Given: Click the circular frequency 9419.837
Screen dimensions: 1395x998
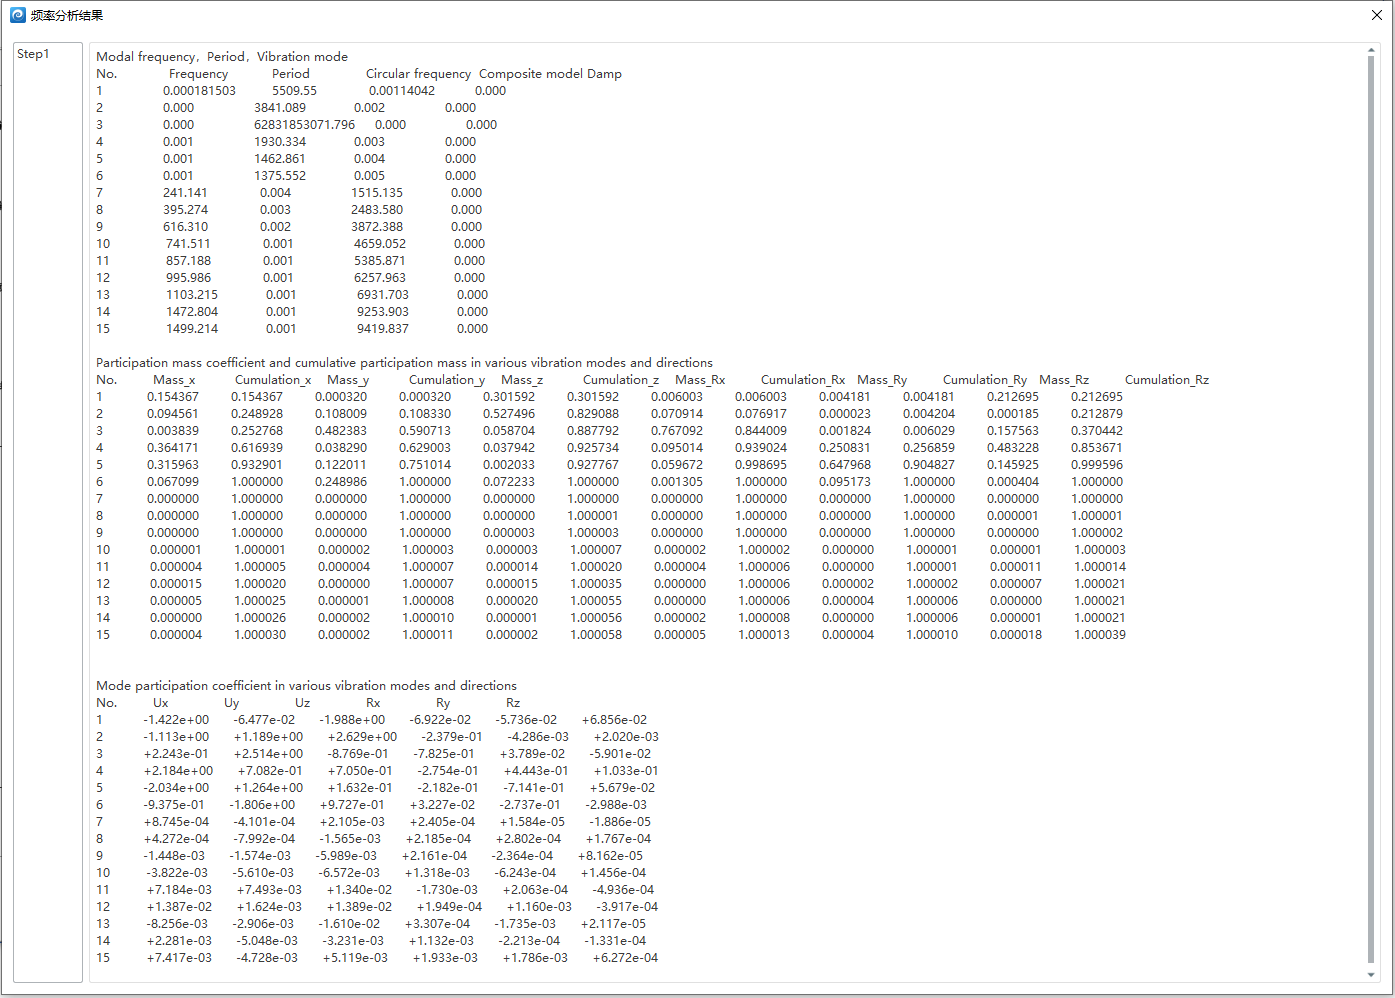Looking at the screenshot, I should [x=383, y=329].
